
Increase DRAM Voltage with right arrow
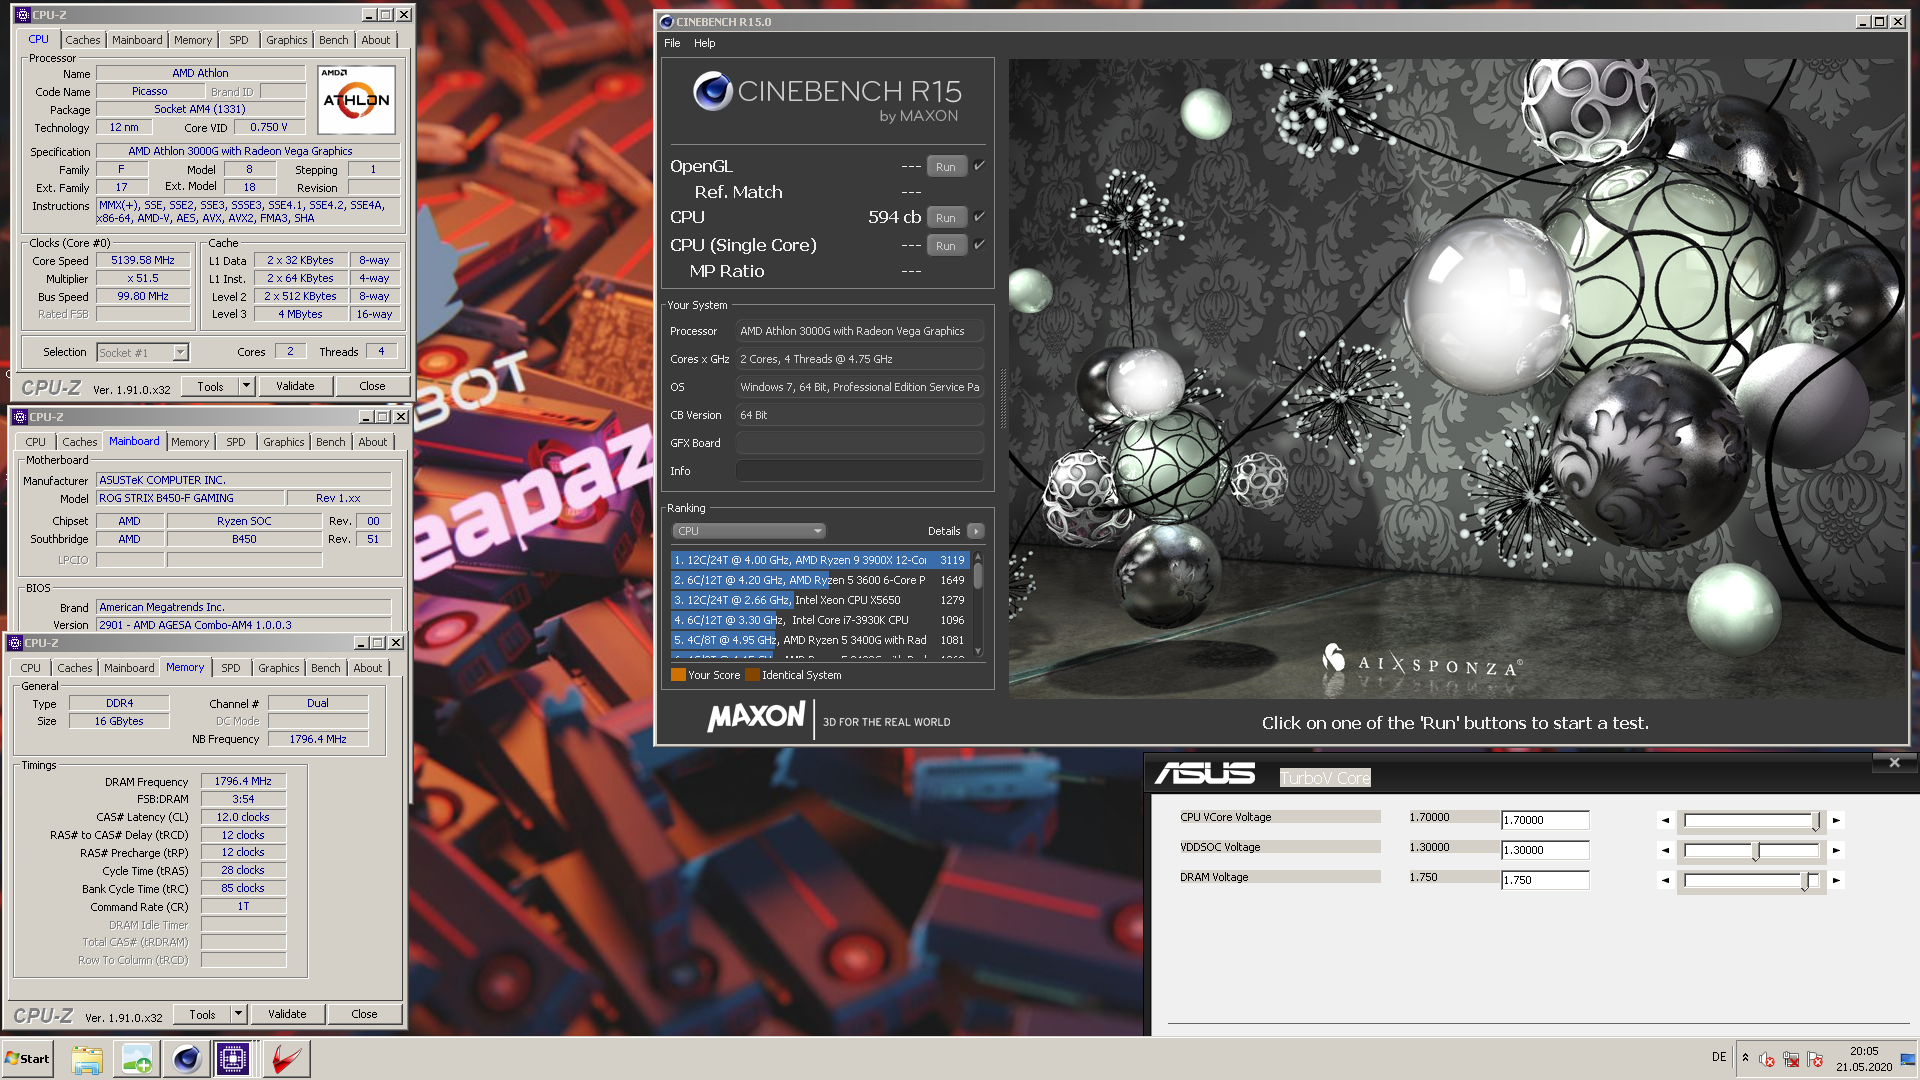click(x=1836, y=881)
